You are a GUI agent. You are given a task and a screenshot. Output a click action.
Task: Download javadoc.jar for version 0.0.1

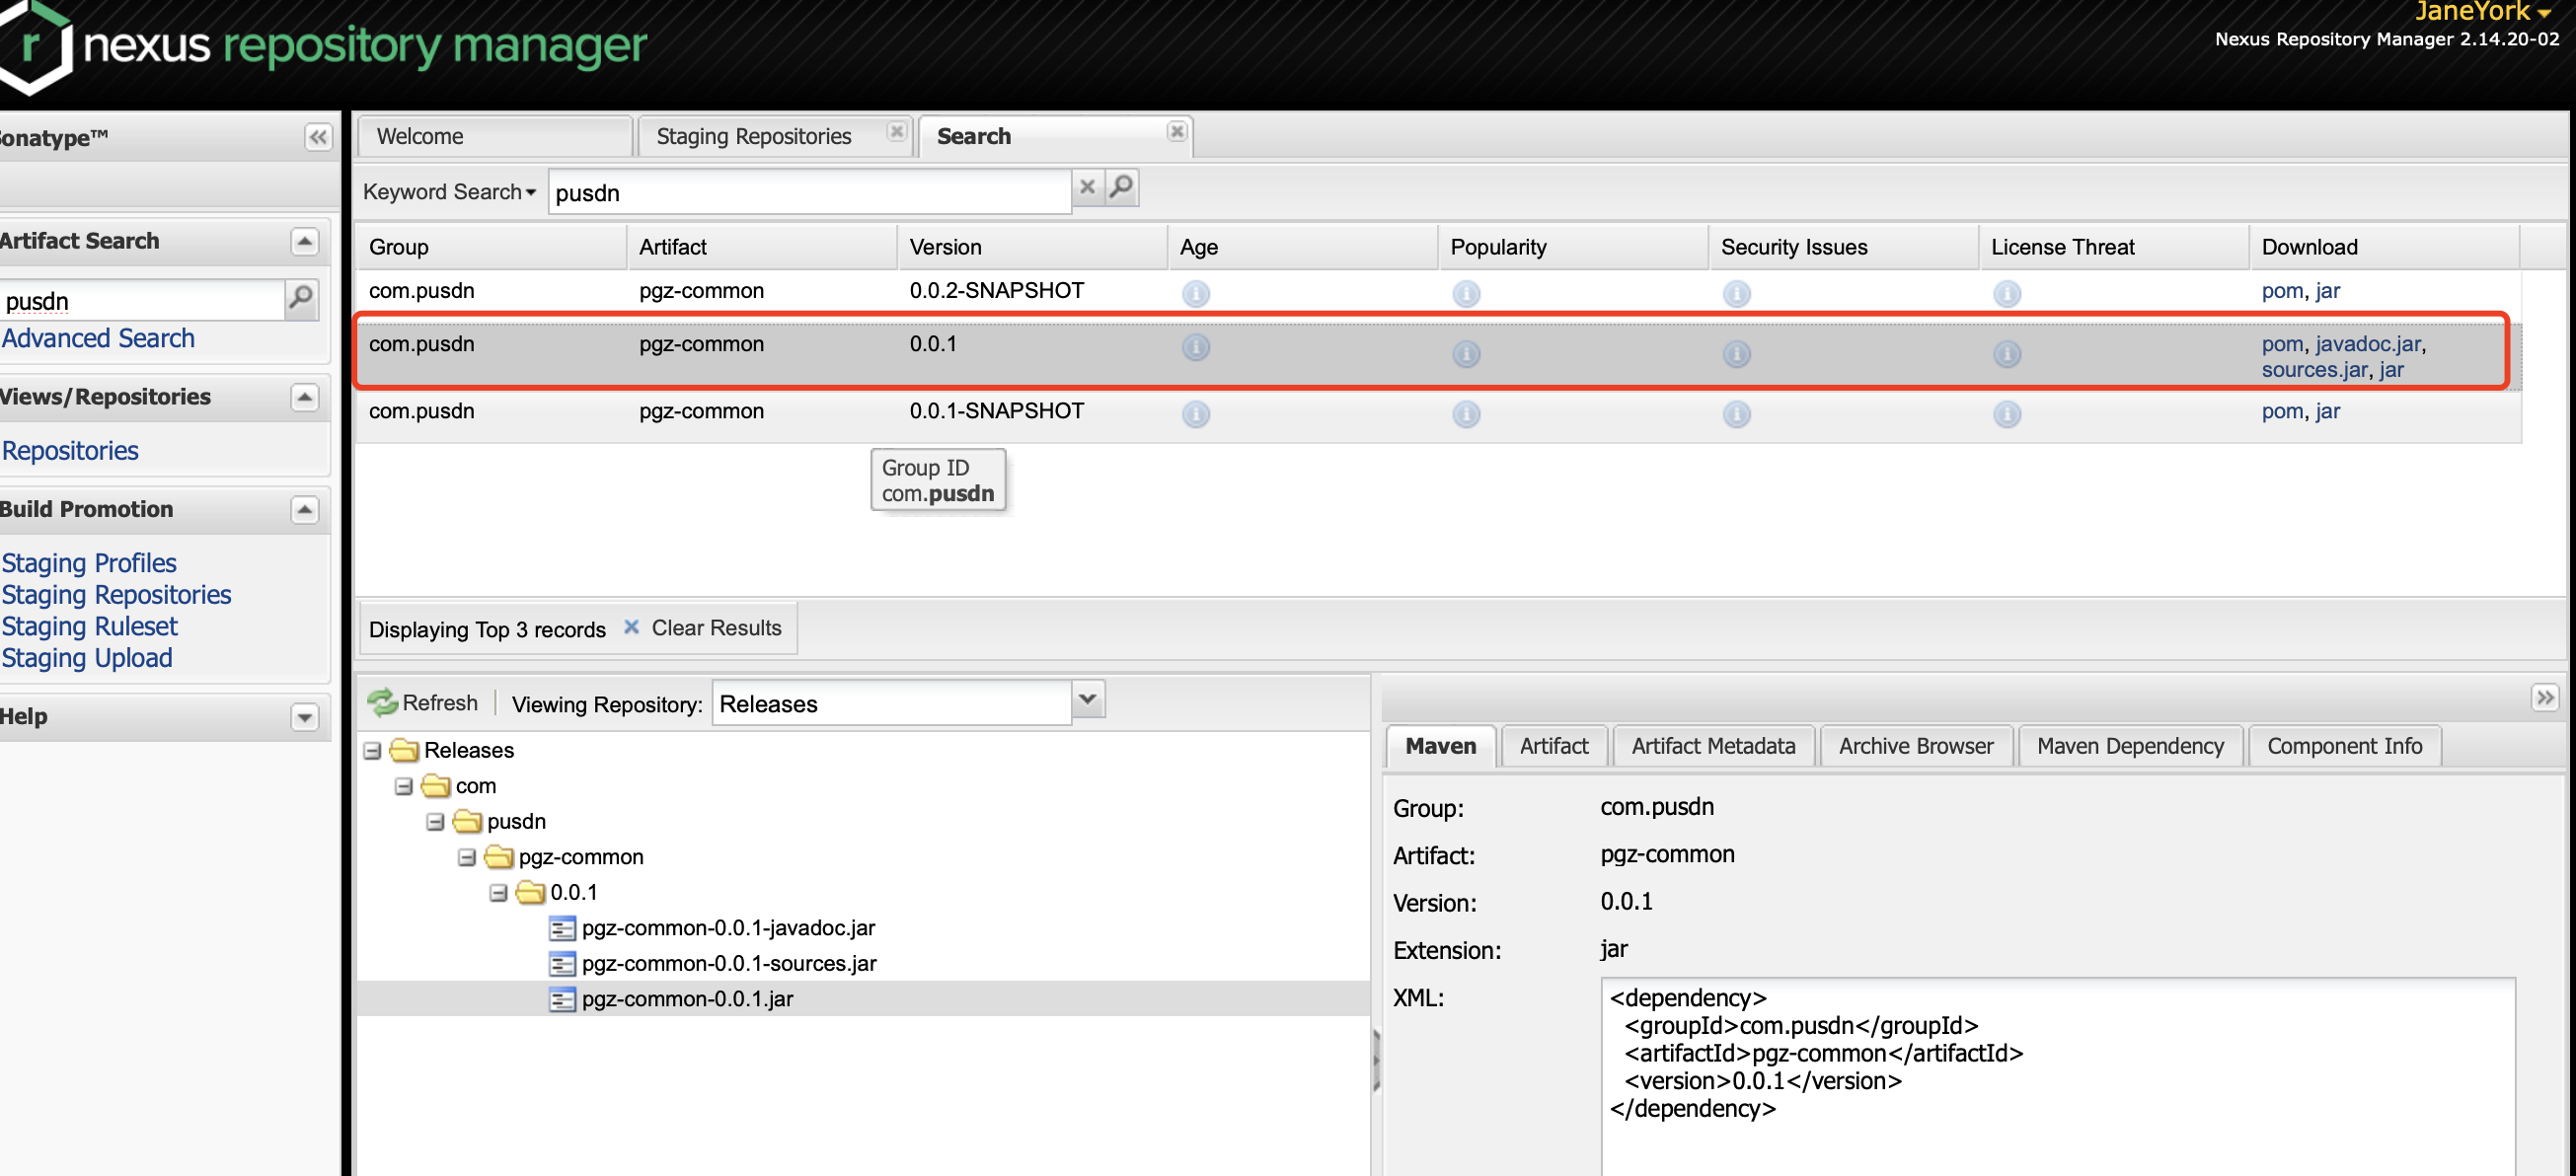(x=2367, y=344)
